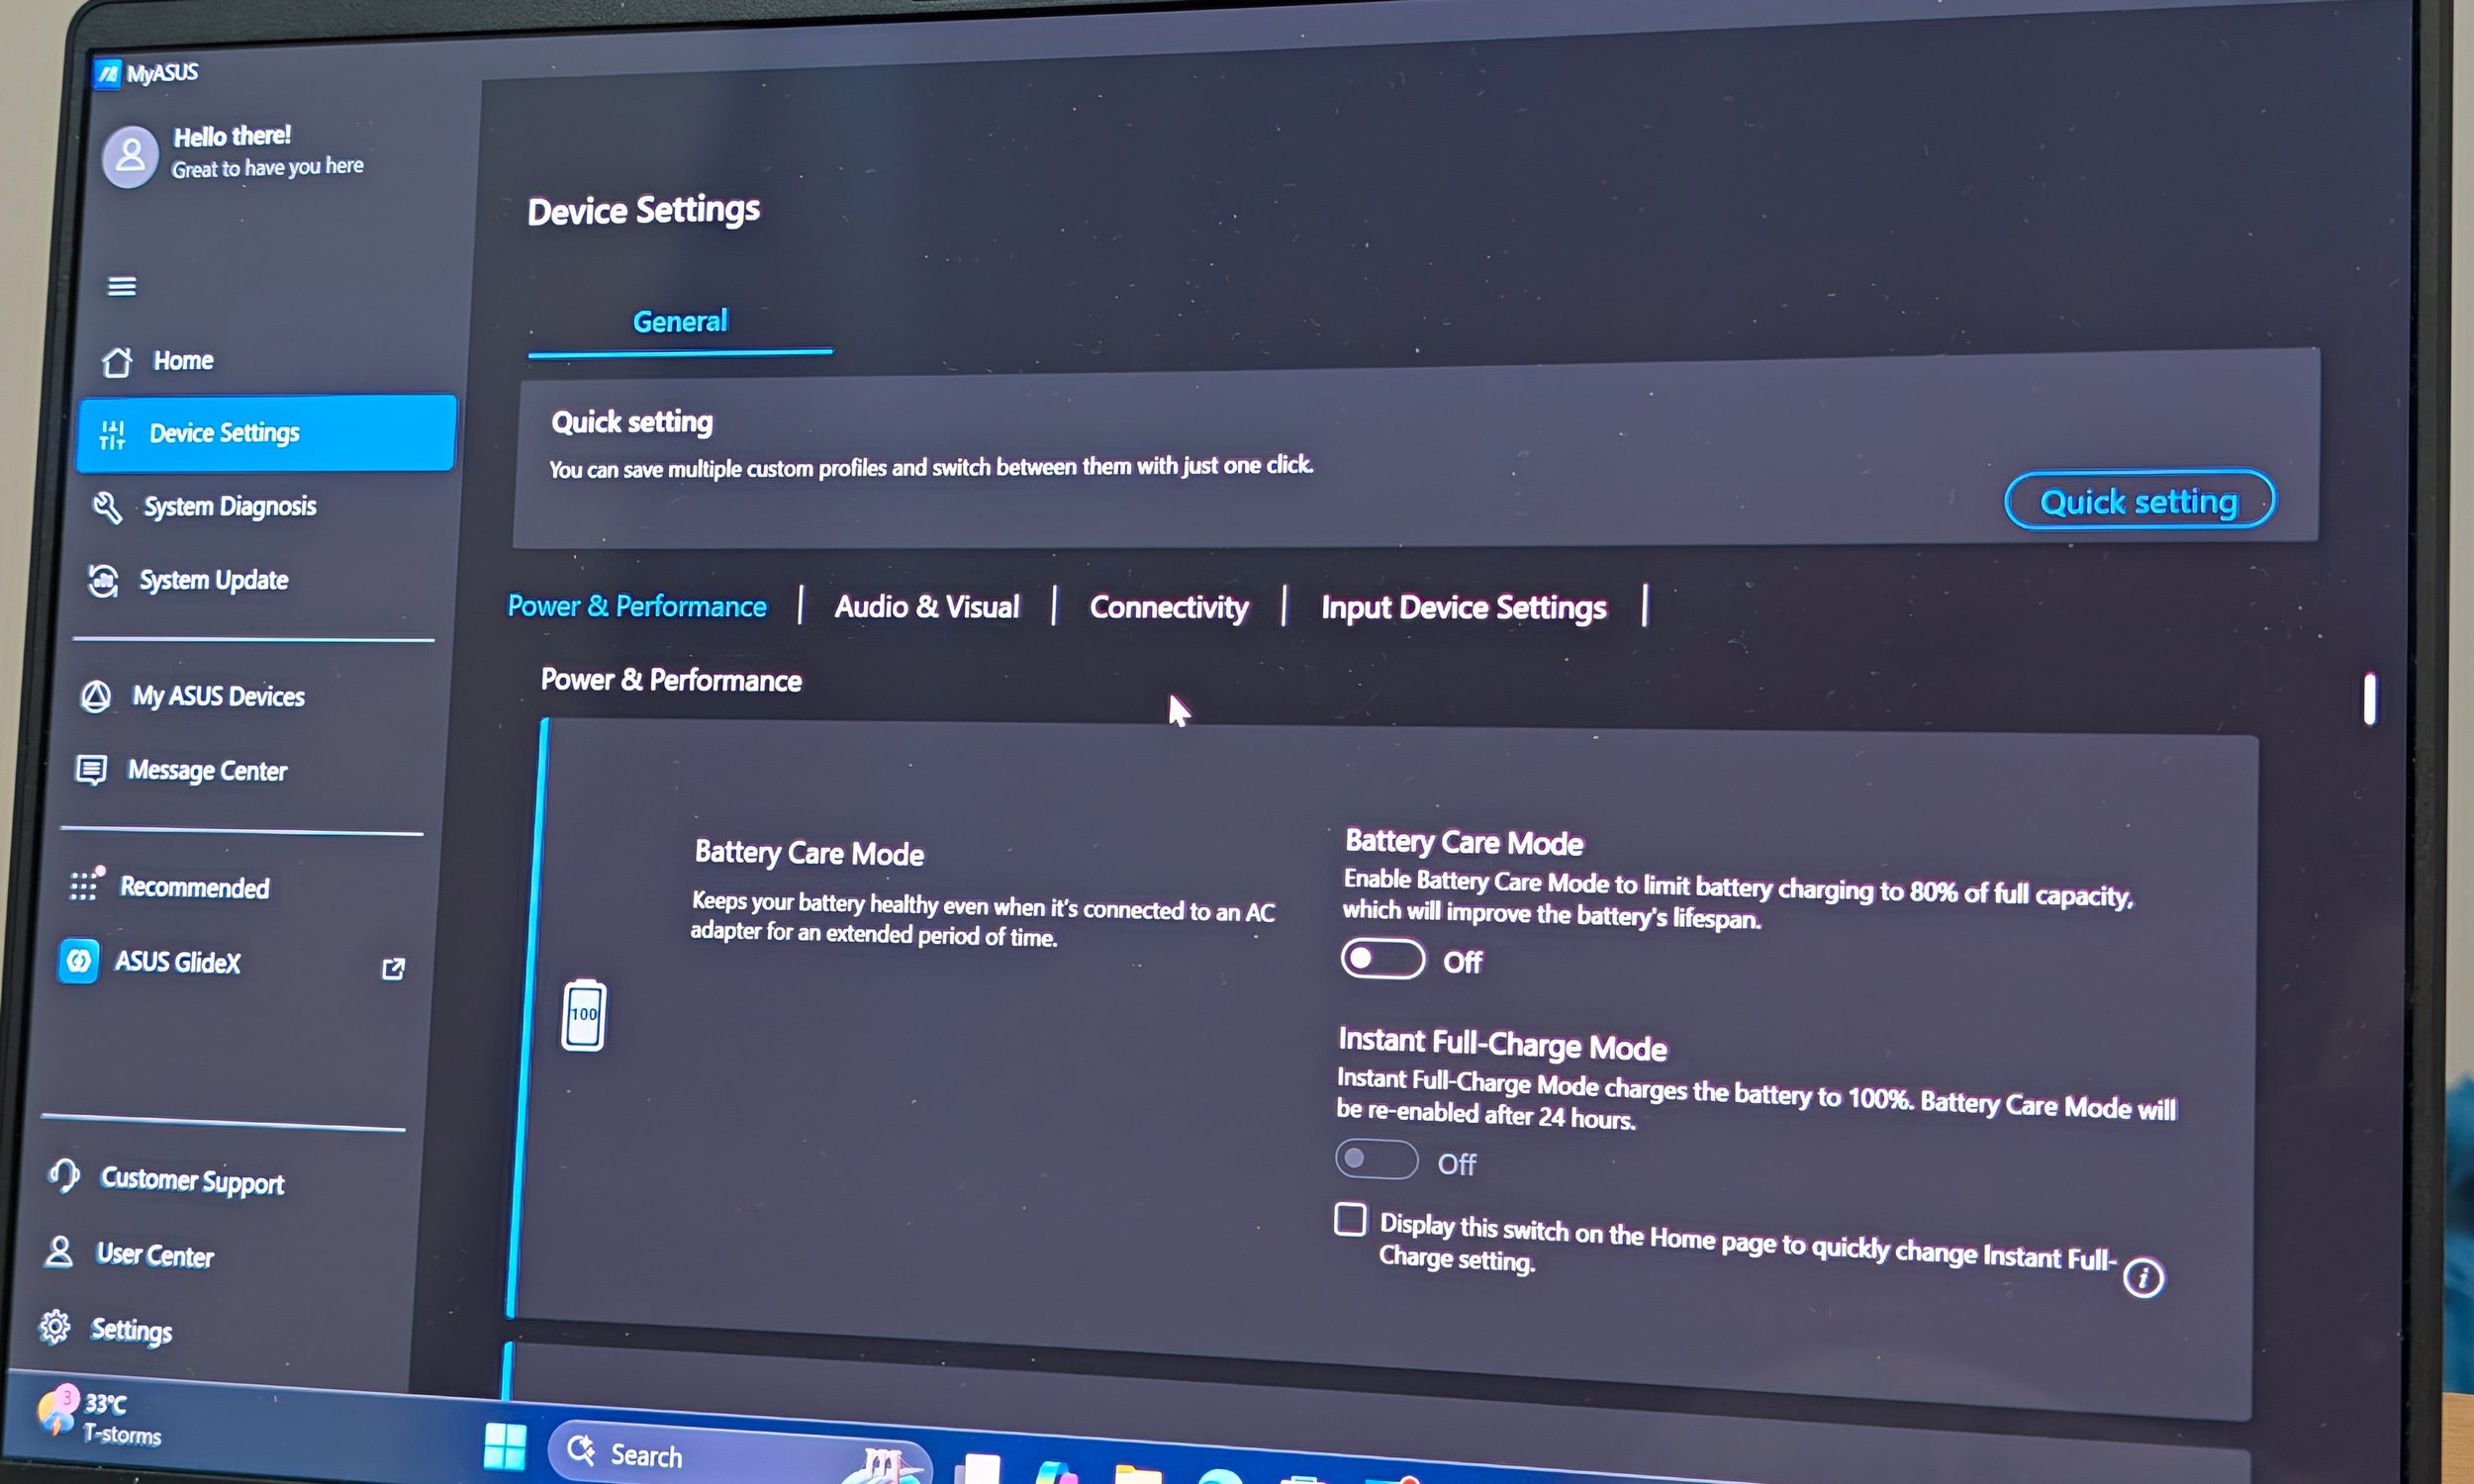Click the external link icon beside ASUS GlideX
The image size is (2474, 1484).
393,968
